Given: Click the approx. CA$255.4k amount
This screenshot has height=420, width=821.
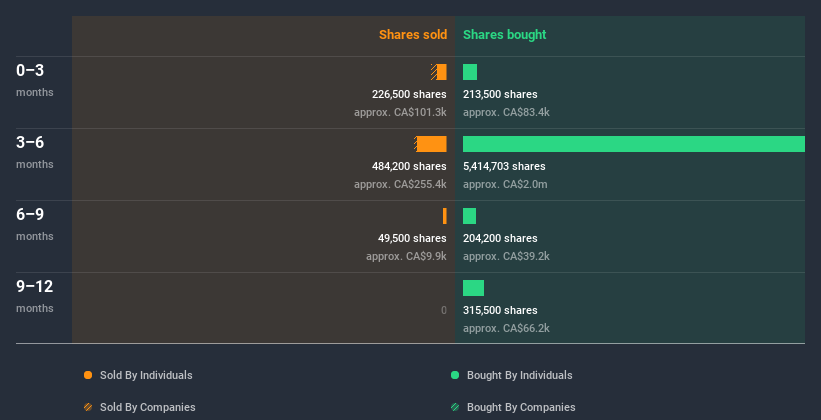Looking at the screenshot, I should tap(400, 184).
